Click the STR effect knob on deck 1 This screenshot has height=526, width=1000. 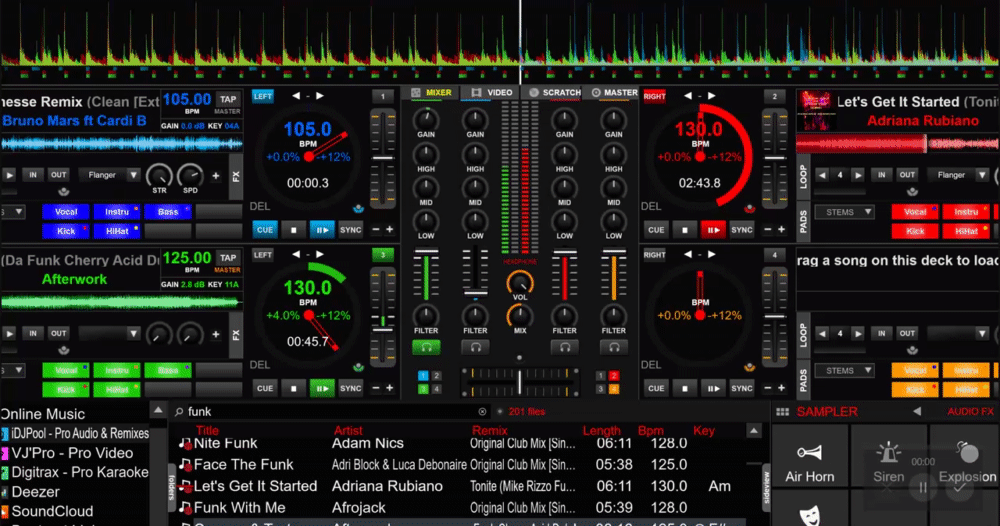(x=159, y=175)
